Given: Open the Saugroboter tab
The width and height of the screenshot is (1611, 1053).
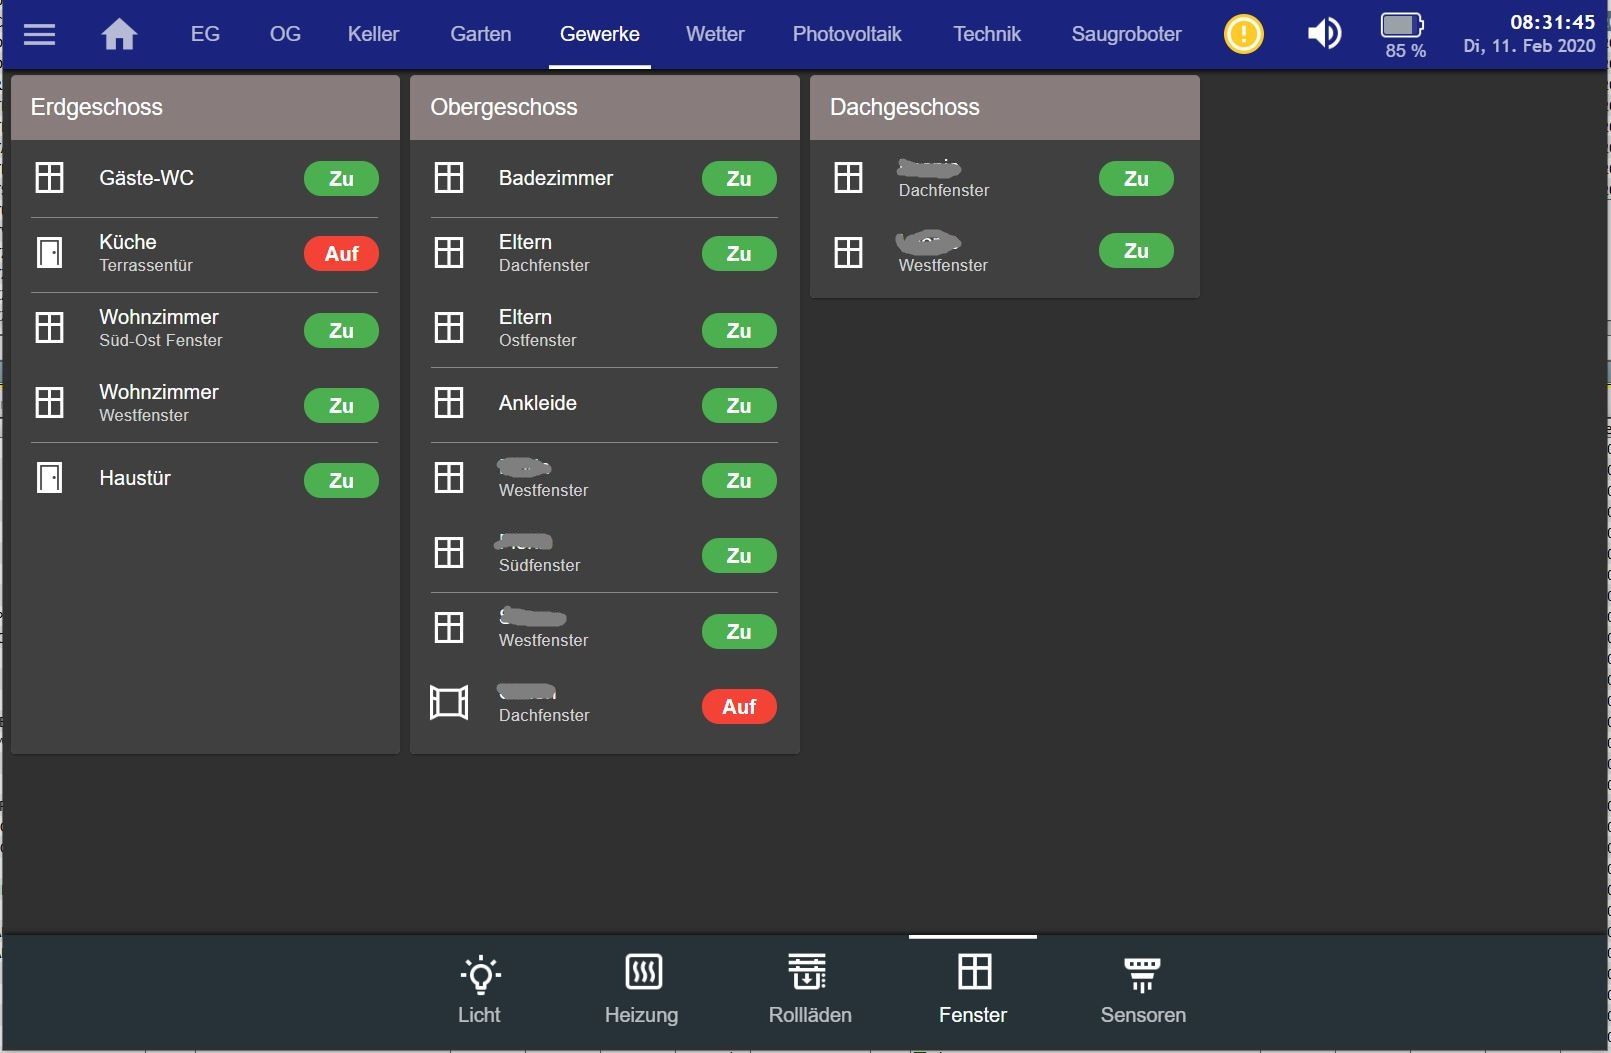Looking at the screenshot, I should tap(1126, 34).
